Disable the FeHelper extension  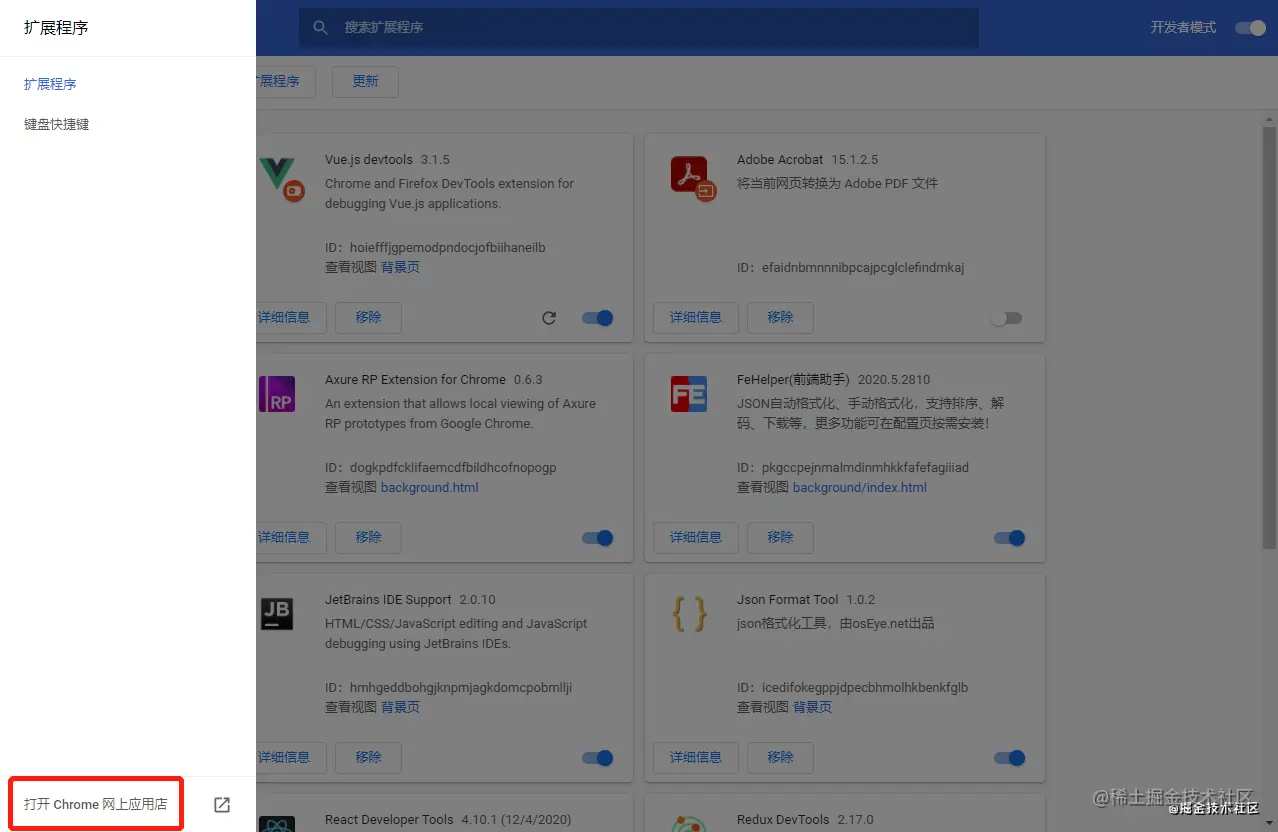click(1010, 538)
